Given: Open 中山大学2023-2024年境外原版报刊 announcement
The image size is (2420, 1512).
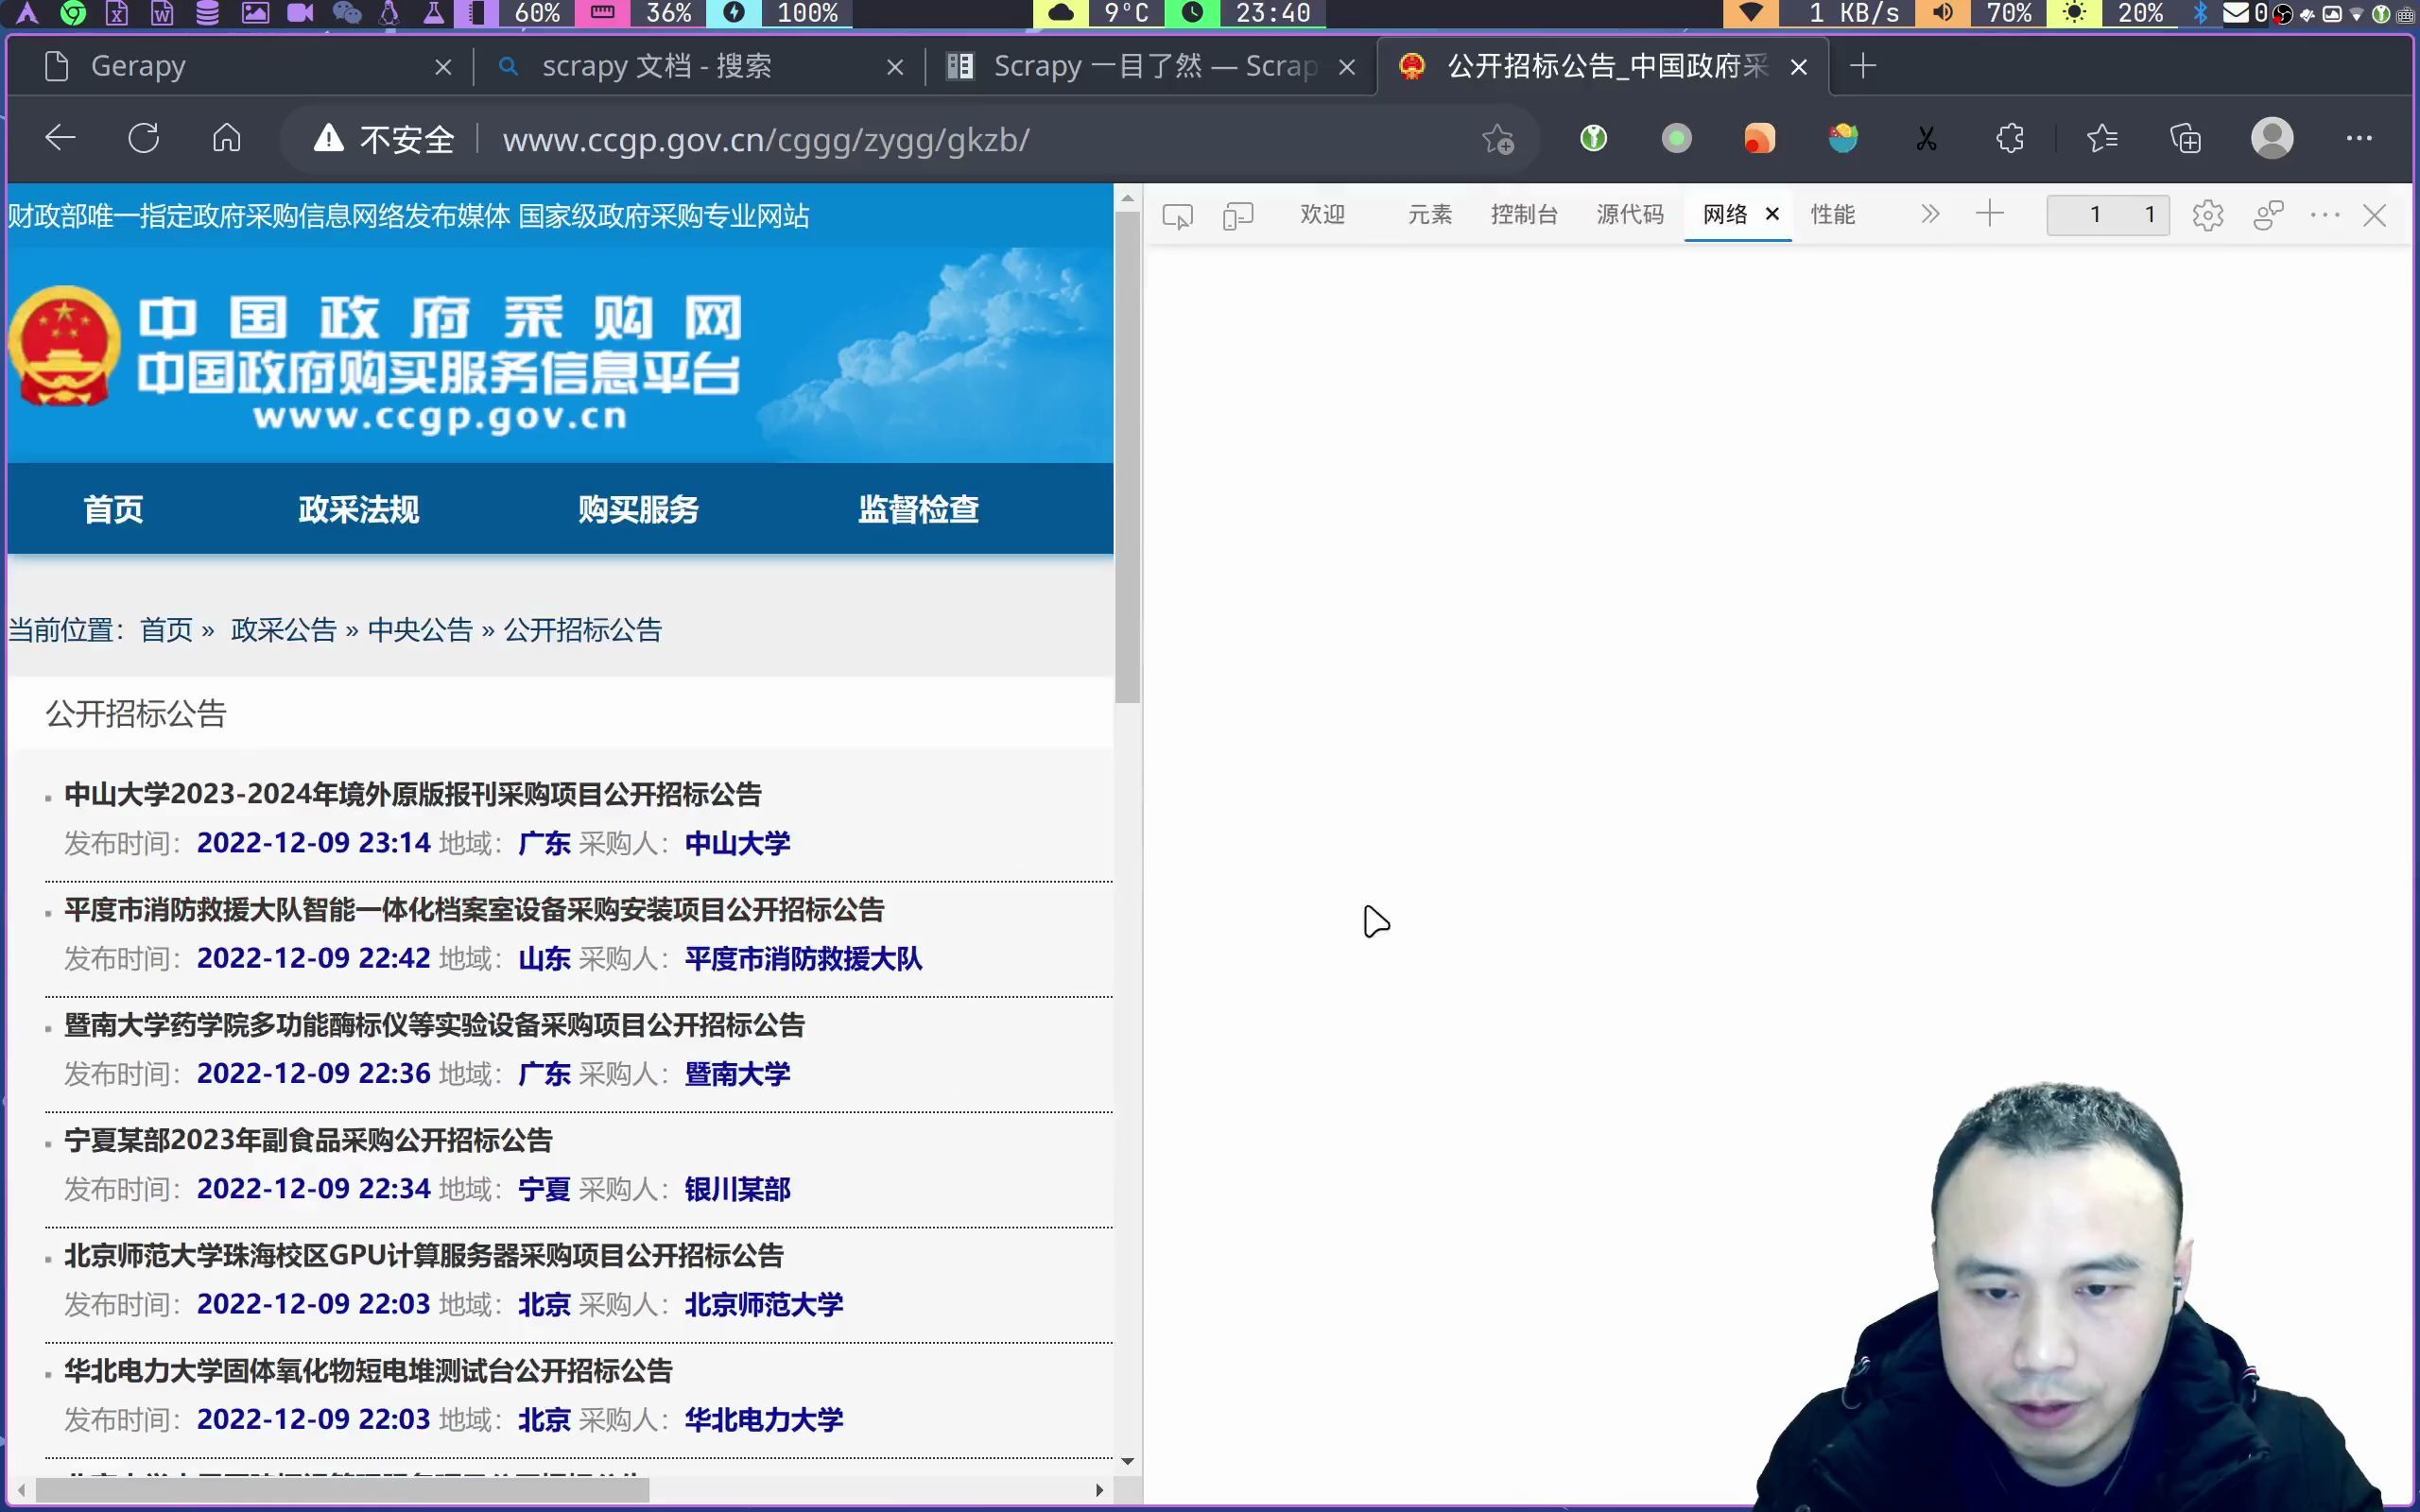Looking at the screenshot, I should (413, 794).
